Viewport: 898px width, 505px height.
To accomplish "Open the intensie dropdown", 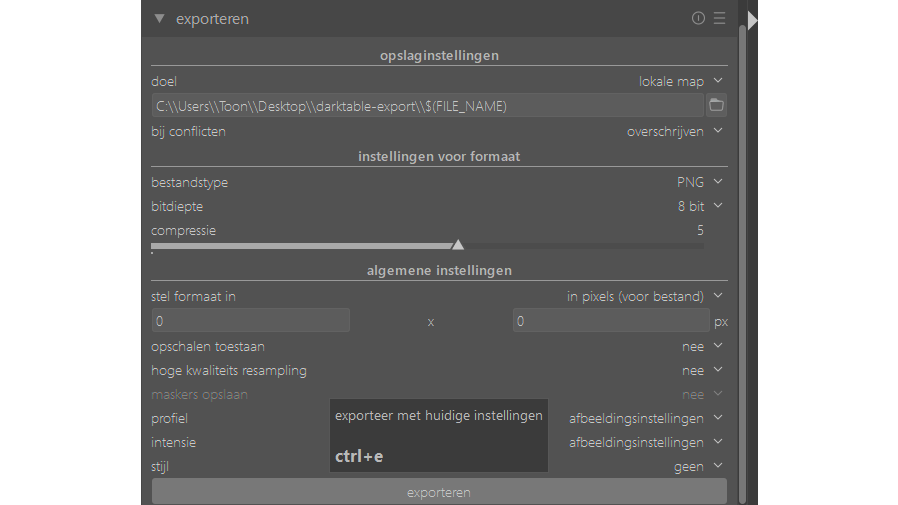I will [x=644, y=442].
